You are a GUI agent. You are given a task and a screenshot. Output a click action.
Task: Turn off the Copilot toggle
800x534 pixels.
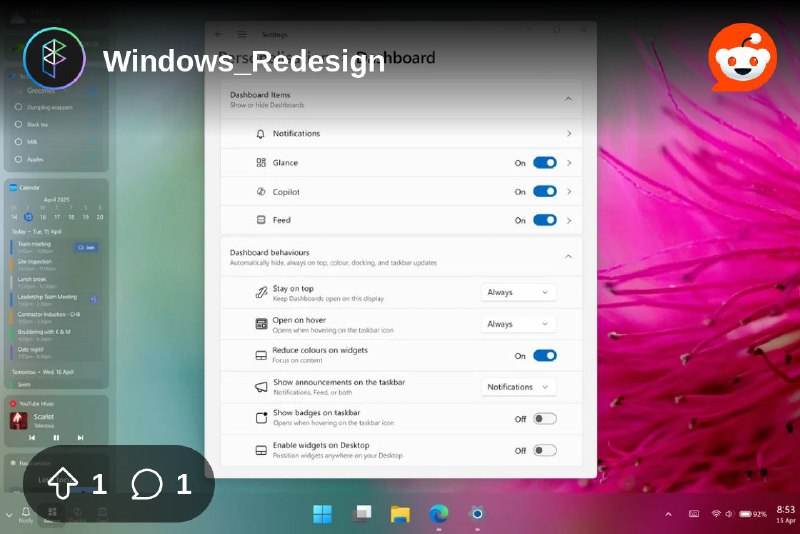click(x=545, y=191)
